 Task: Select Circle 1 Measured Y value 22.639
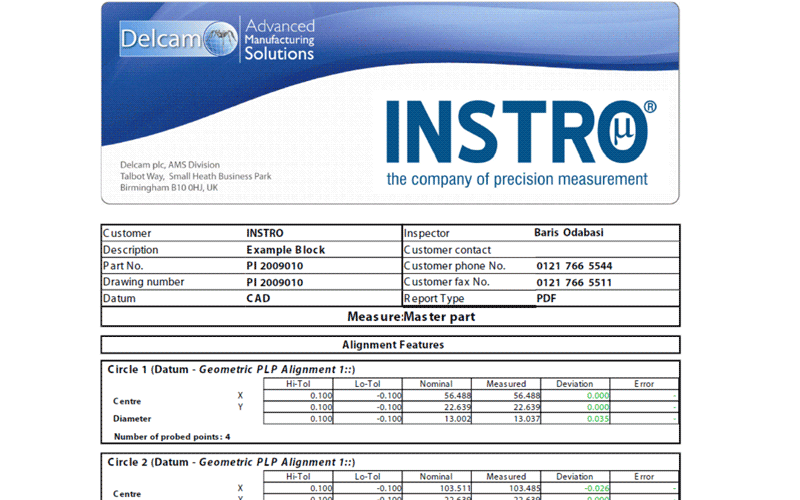[x=527, y=407]
